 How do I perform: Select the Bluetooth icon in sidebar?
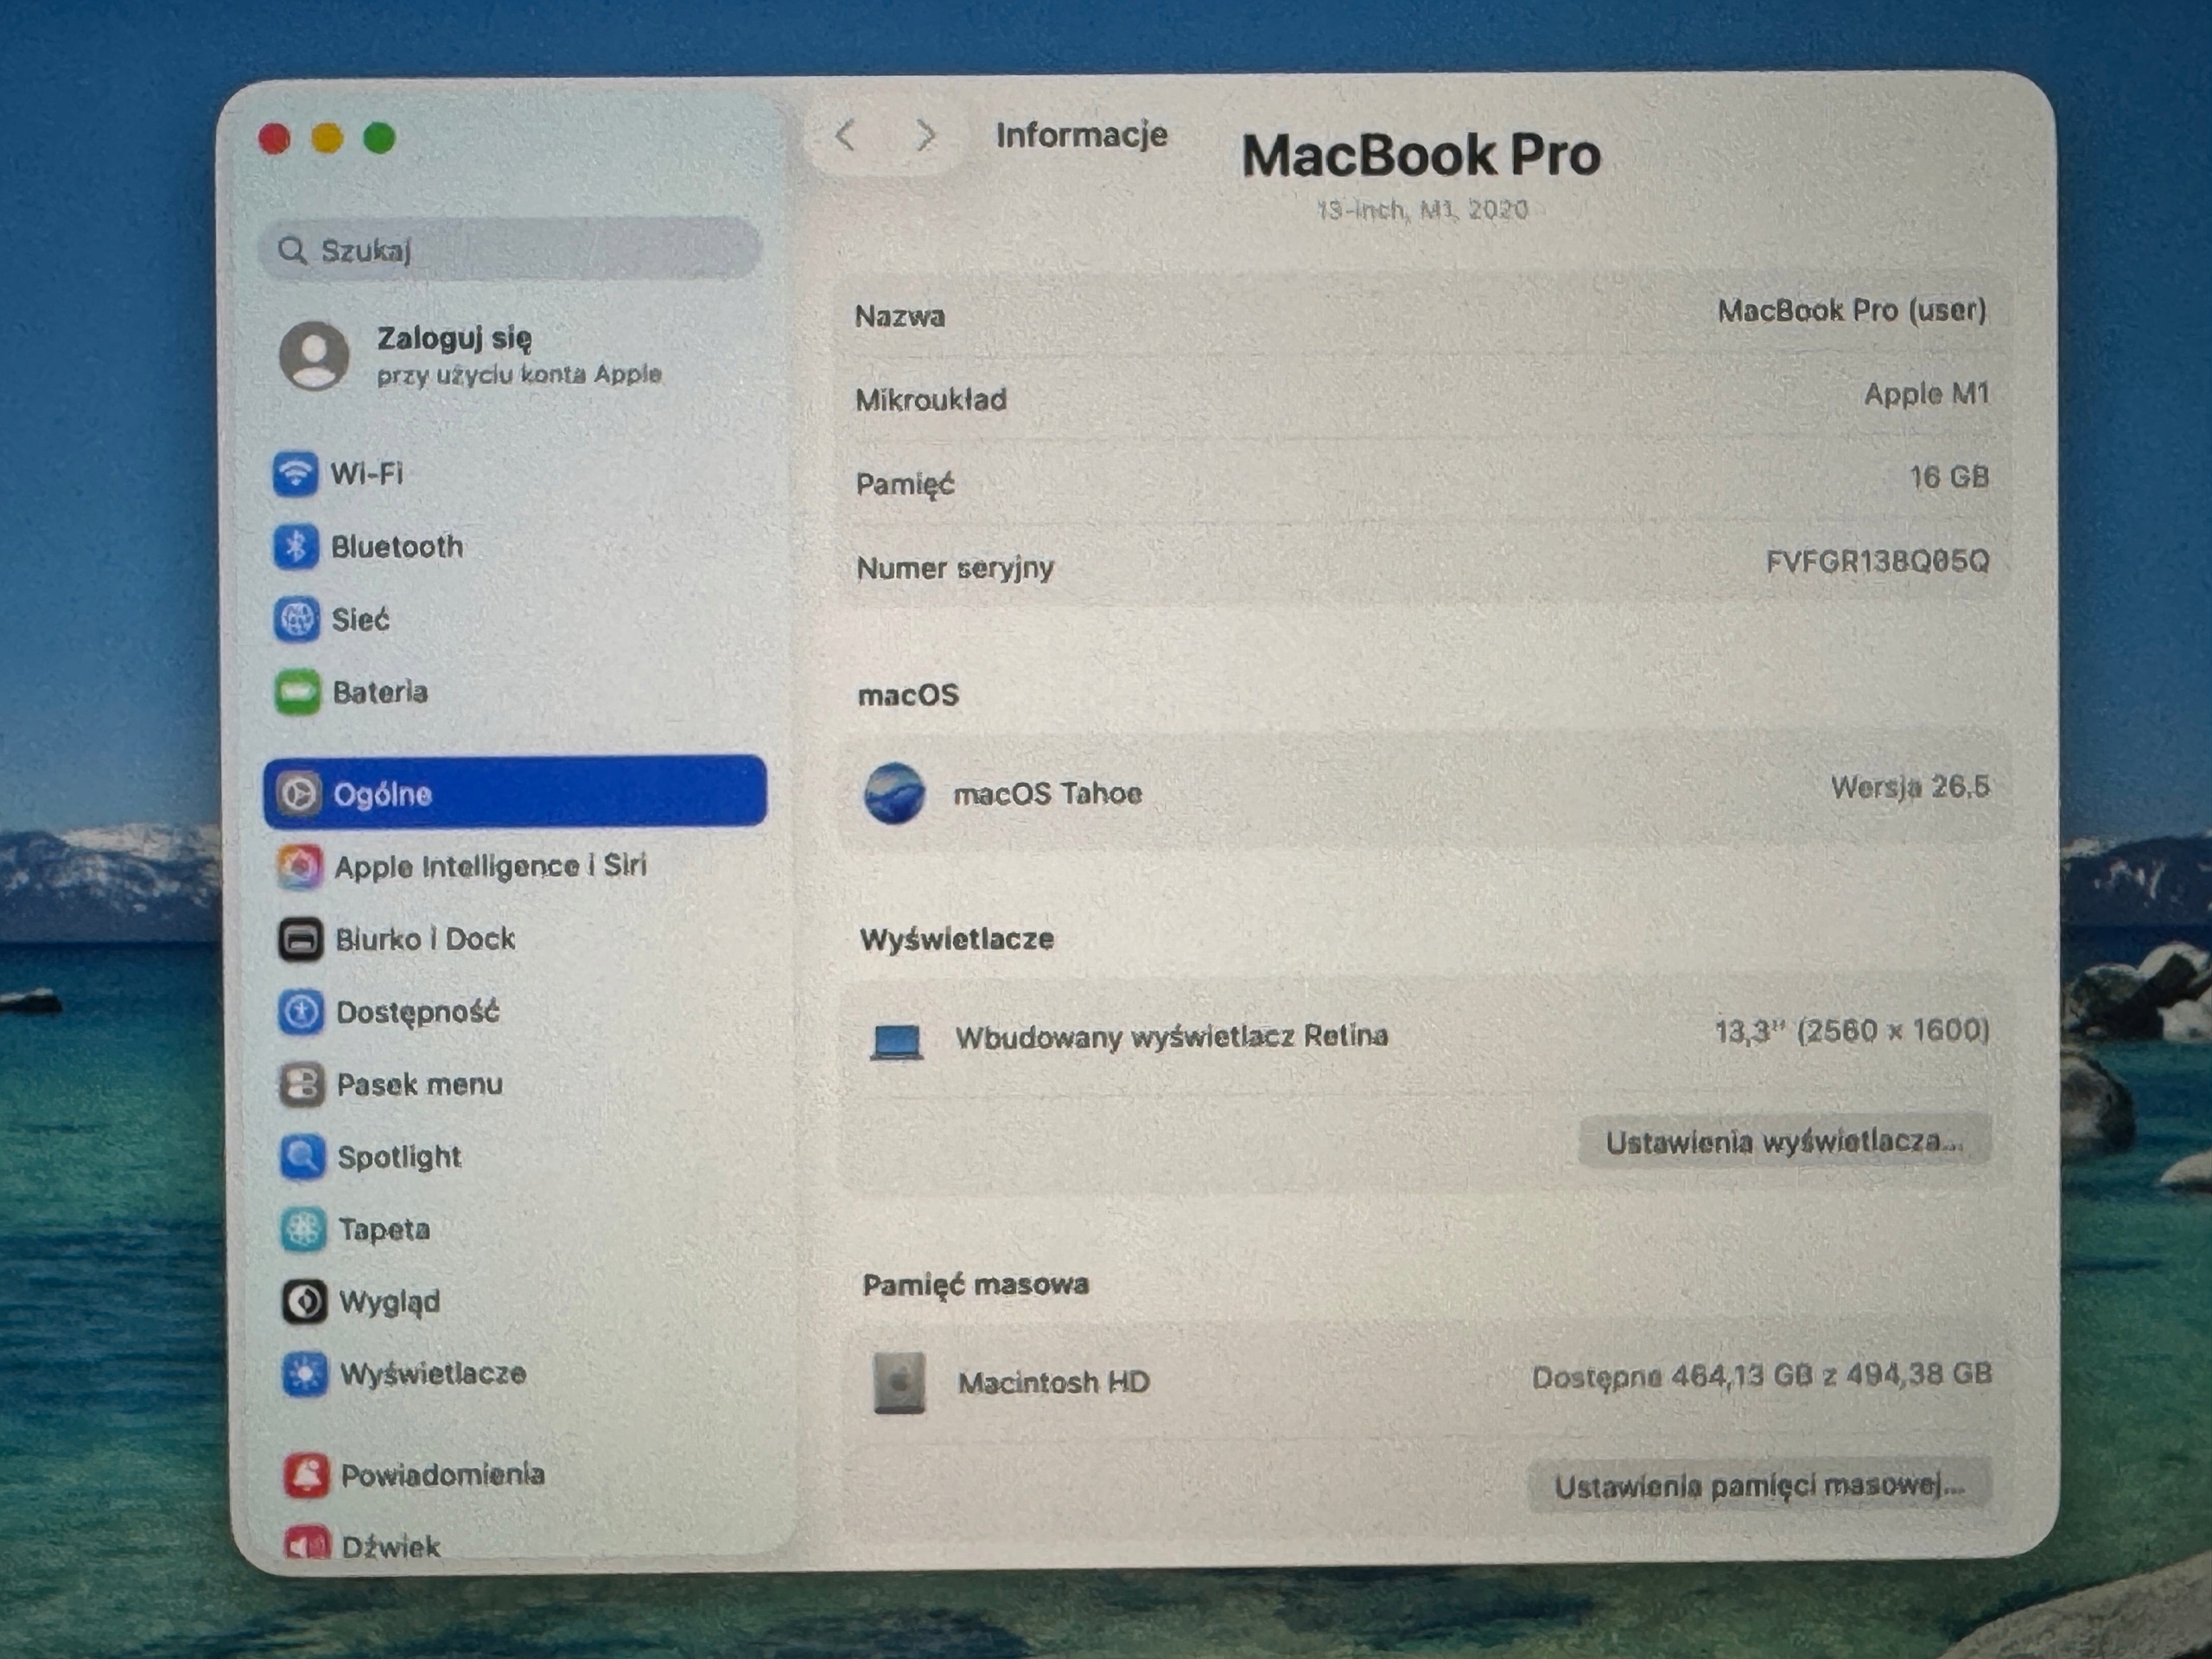pyautogui.click(x=296, y=546)
